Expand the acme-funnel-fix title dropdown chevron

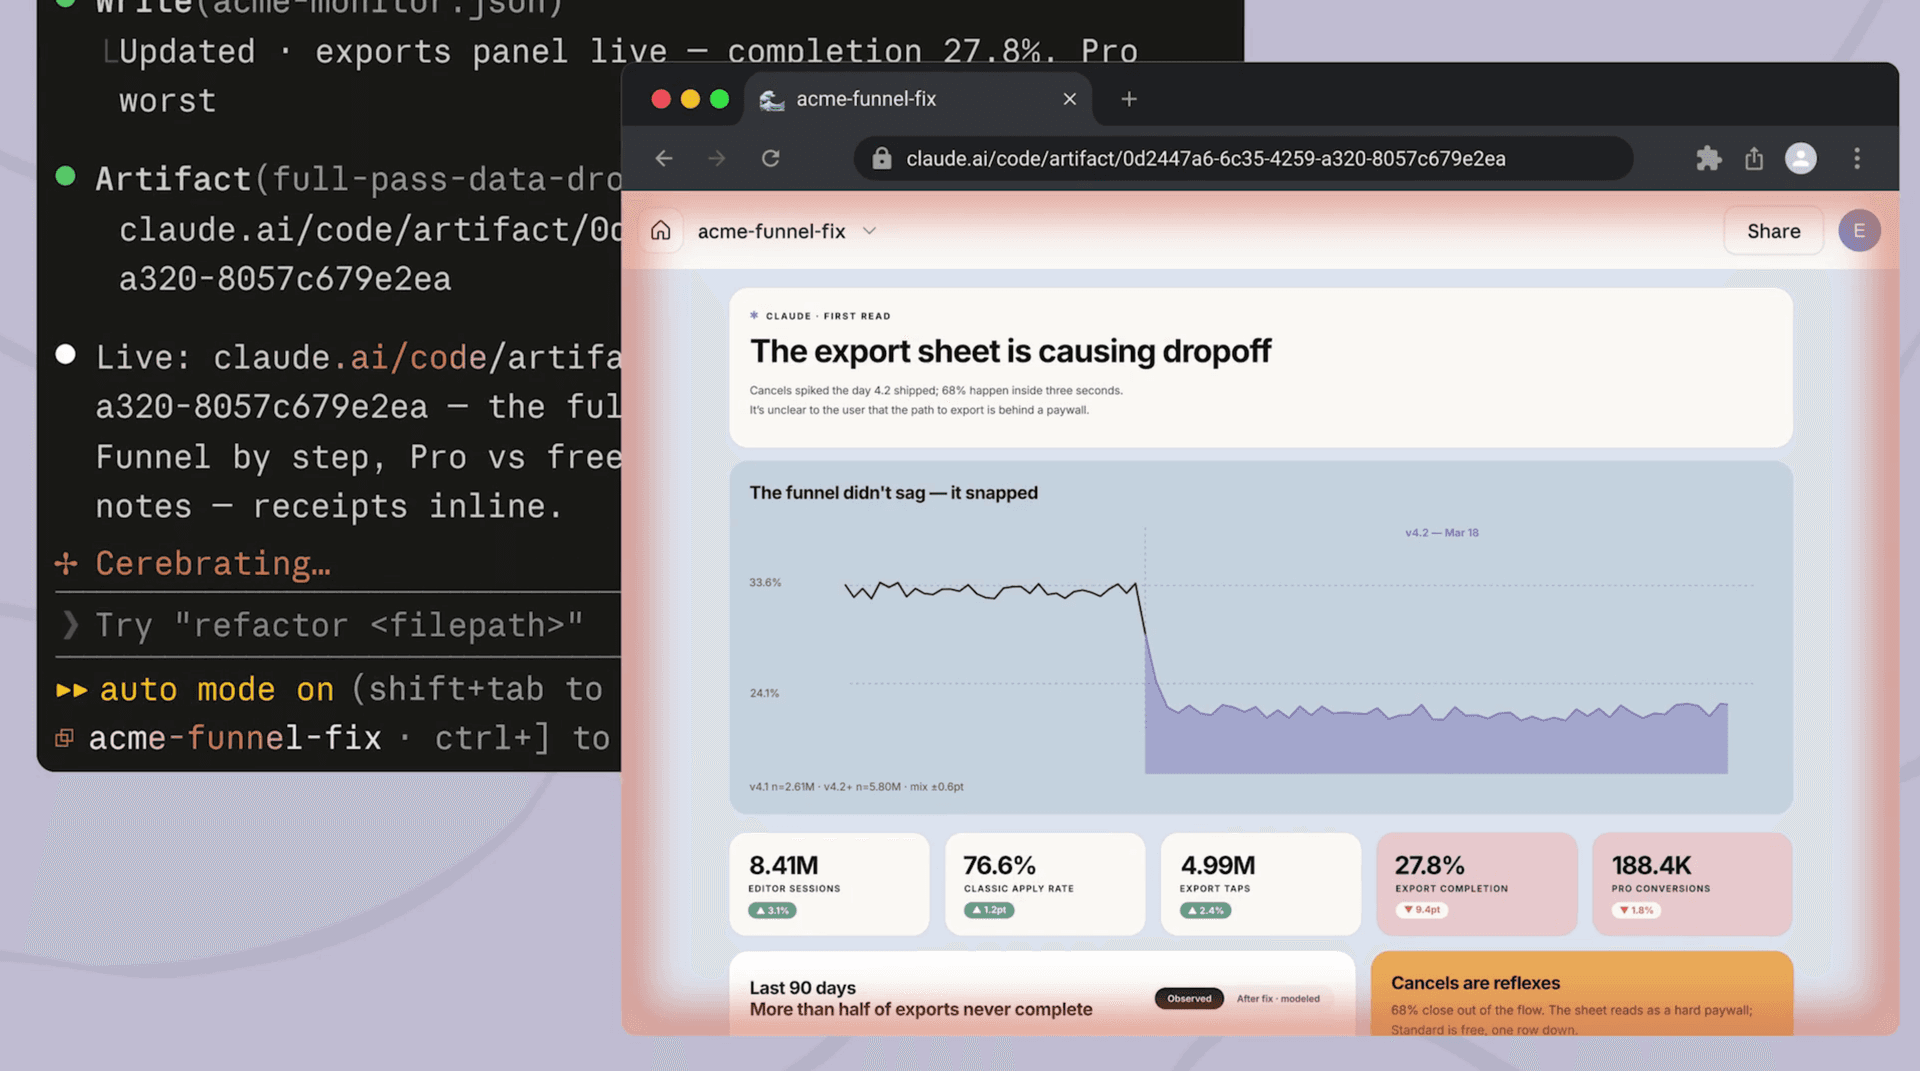click(870, 231)
